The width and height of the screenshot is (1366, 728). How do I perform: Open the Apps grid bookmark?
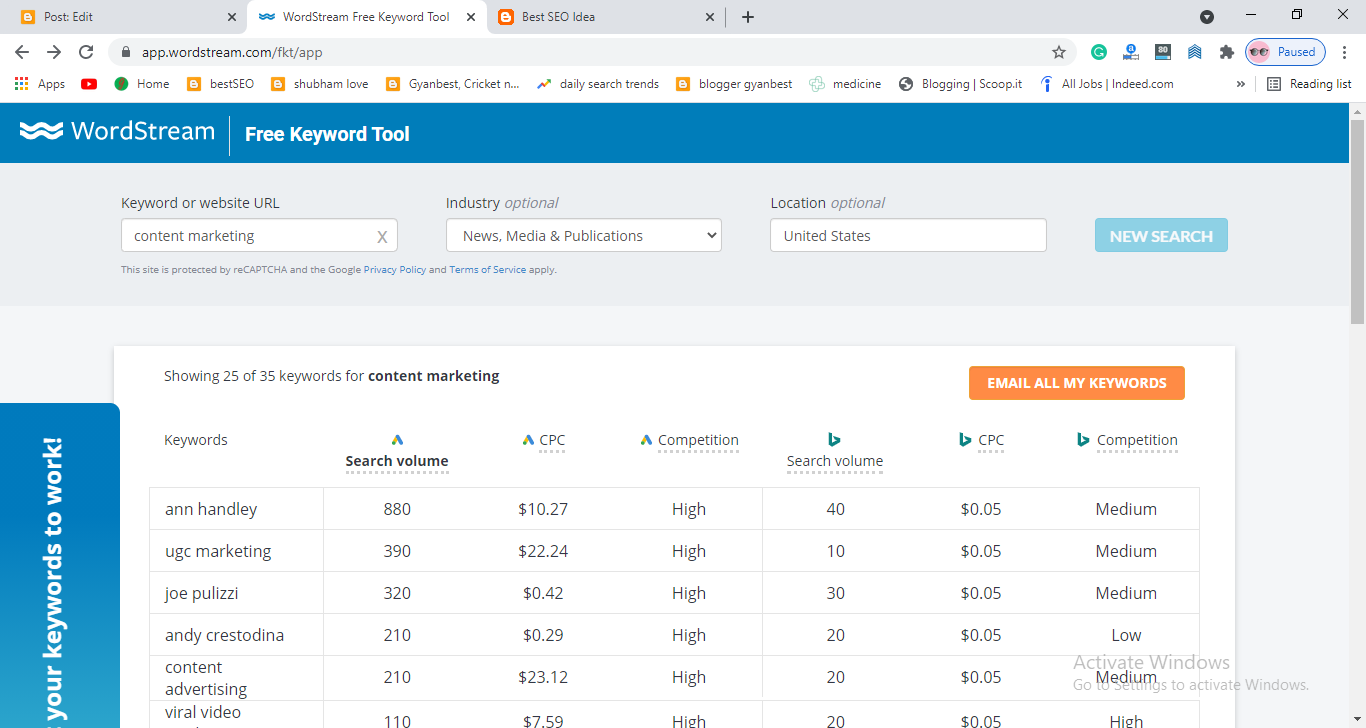(x=40, y=84)
